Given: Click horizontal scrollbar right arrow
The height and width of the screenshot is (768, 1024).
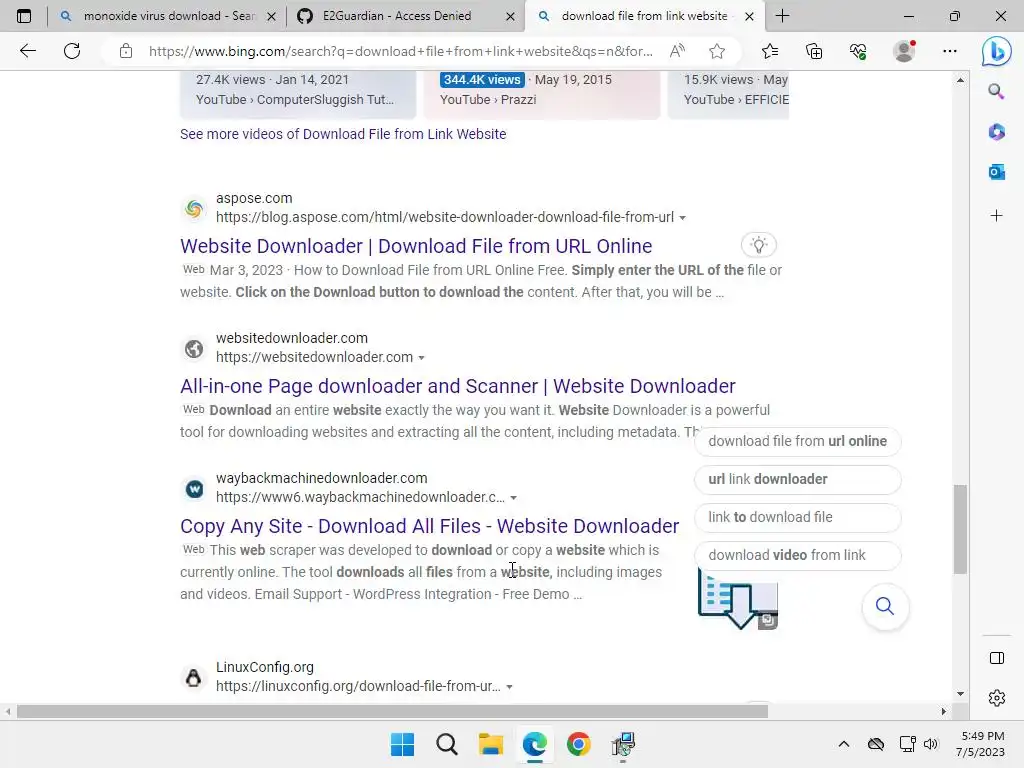Looking at the screenshot, I should point(944,711).
